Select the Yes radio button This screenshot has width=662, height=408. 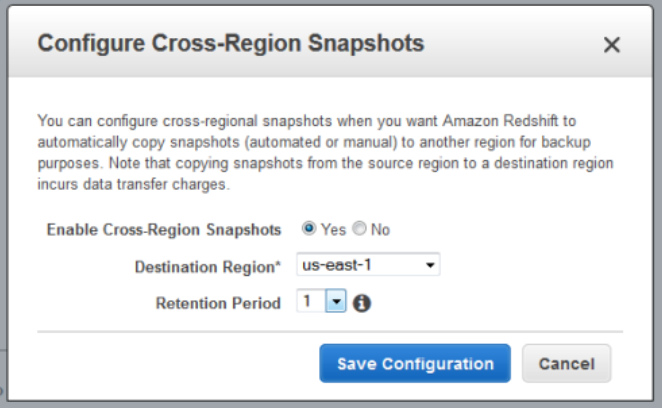coord(309,229)
